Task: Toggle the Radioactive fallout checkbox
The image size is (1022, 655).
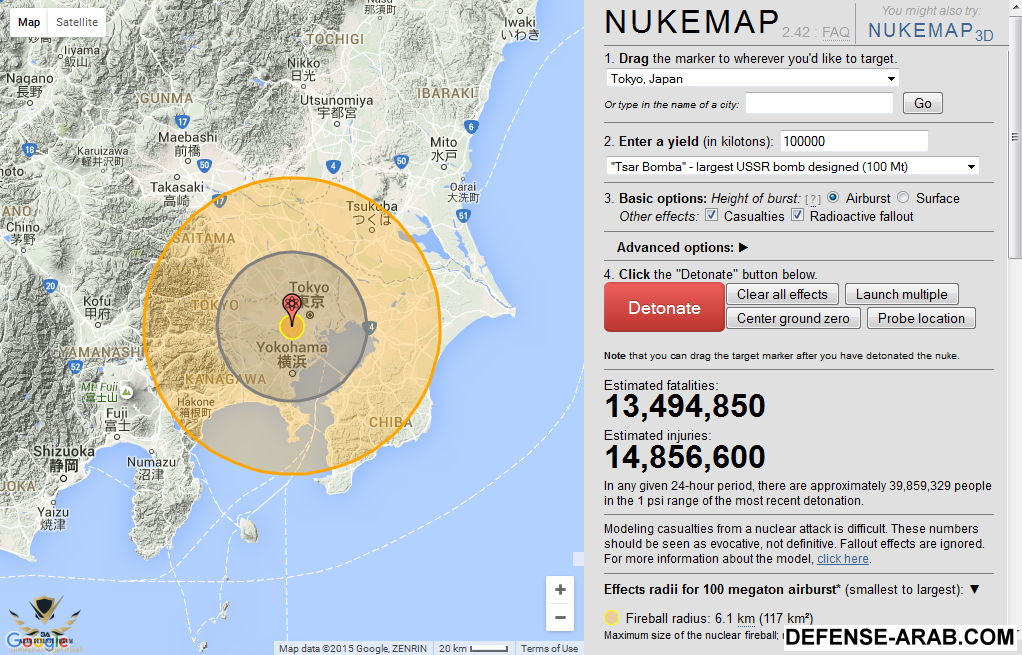Action: click(x=797, y=215)
